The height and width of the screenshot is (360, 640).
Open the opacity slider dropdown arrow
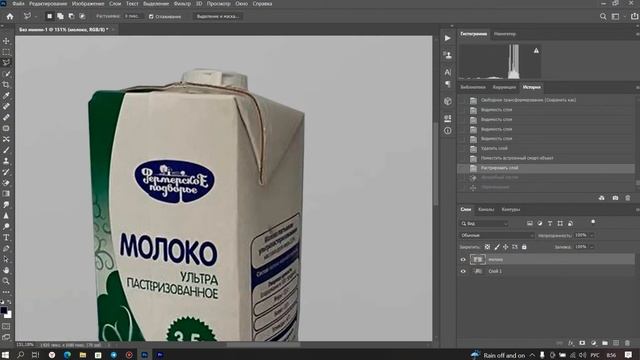592,236
